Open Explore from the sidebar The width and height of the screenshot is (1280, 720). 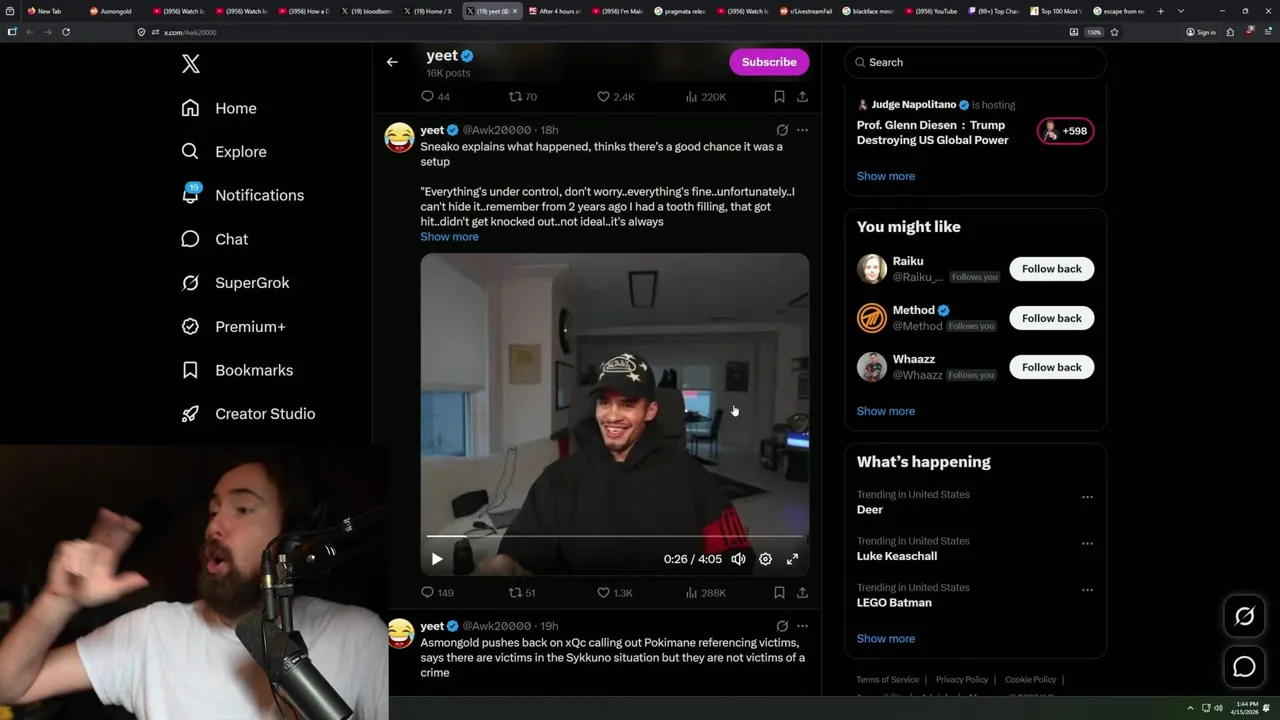point(223,152)
